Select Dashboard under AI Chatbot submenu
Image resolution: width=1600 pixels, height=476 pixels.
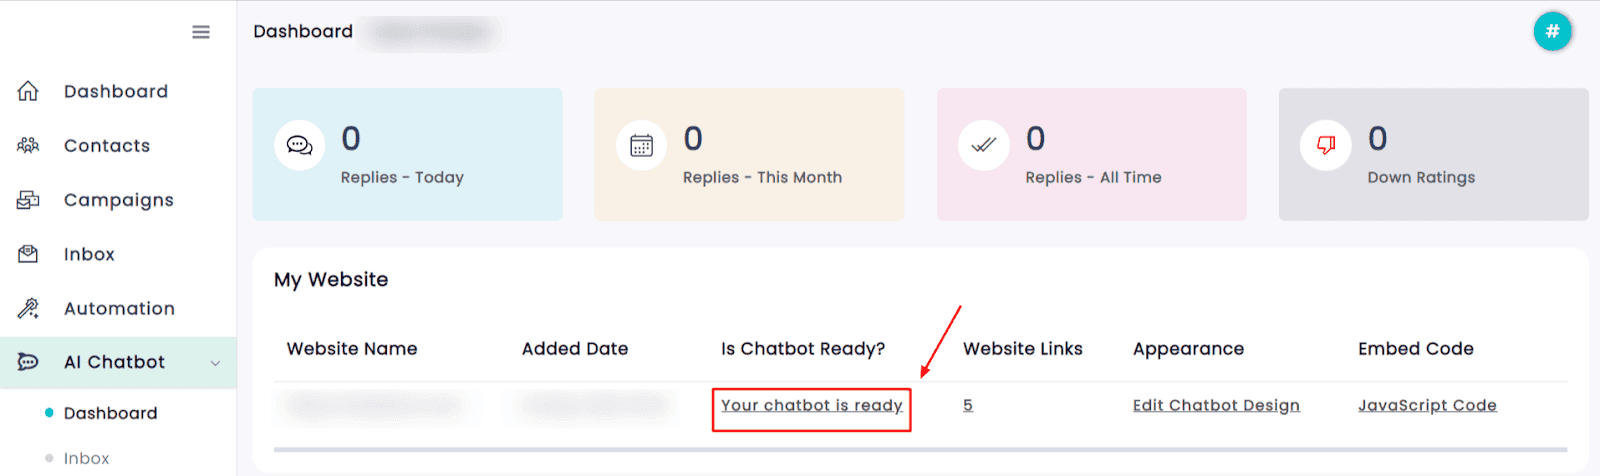tap(110, 413)
